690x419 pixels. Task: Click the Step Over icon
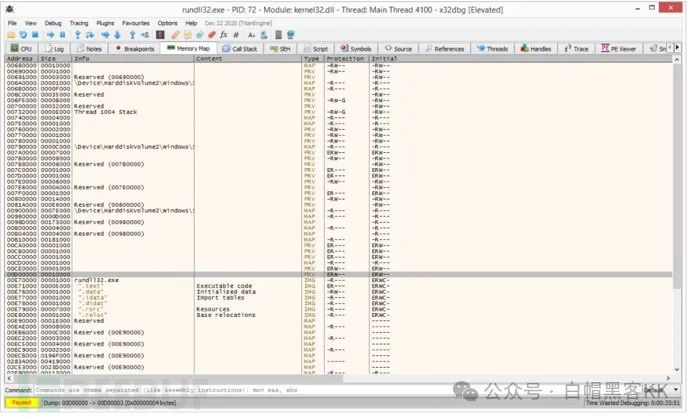coord(90,35)
